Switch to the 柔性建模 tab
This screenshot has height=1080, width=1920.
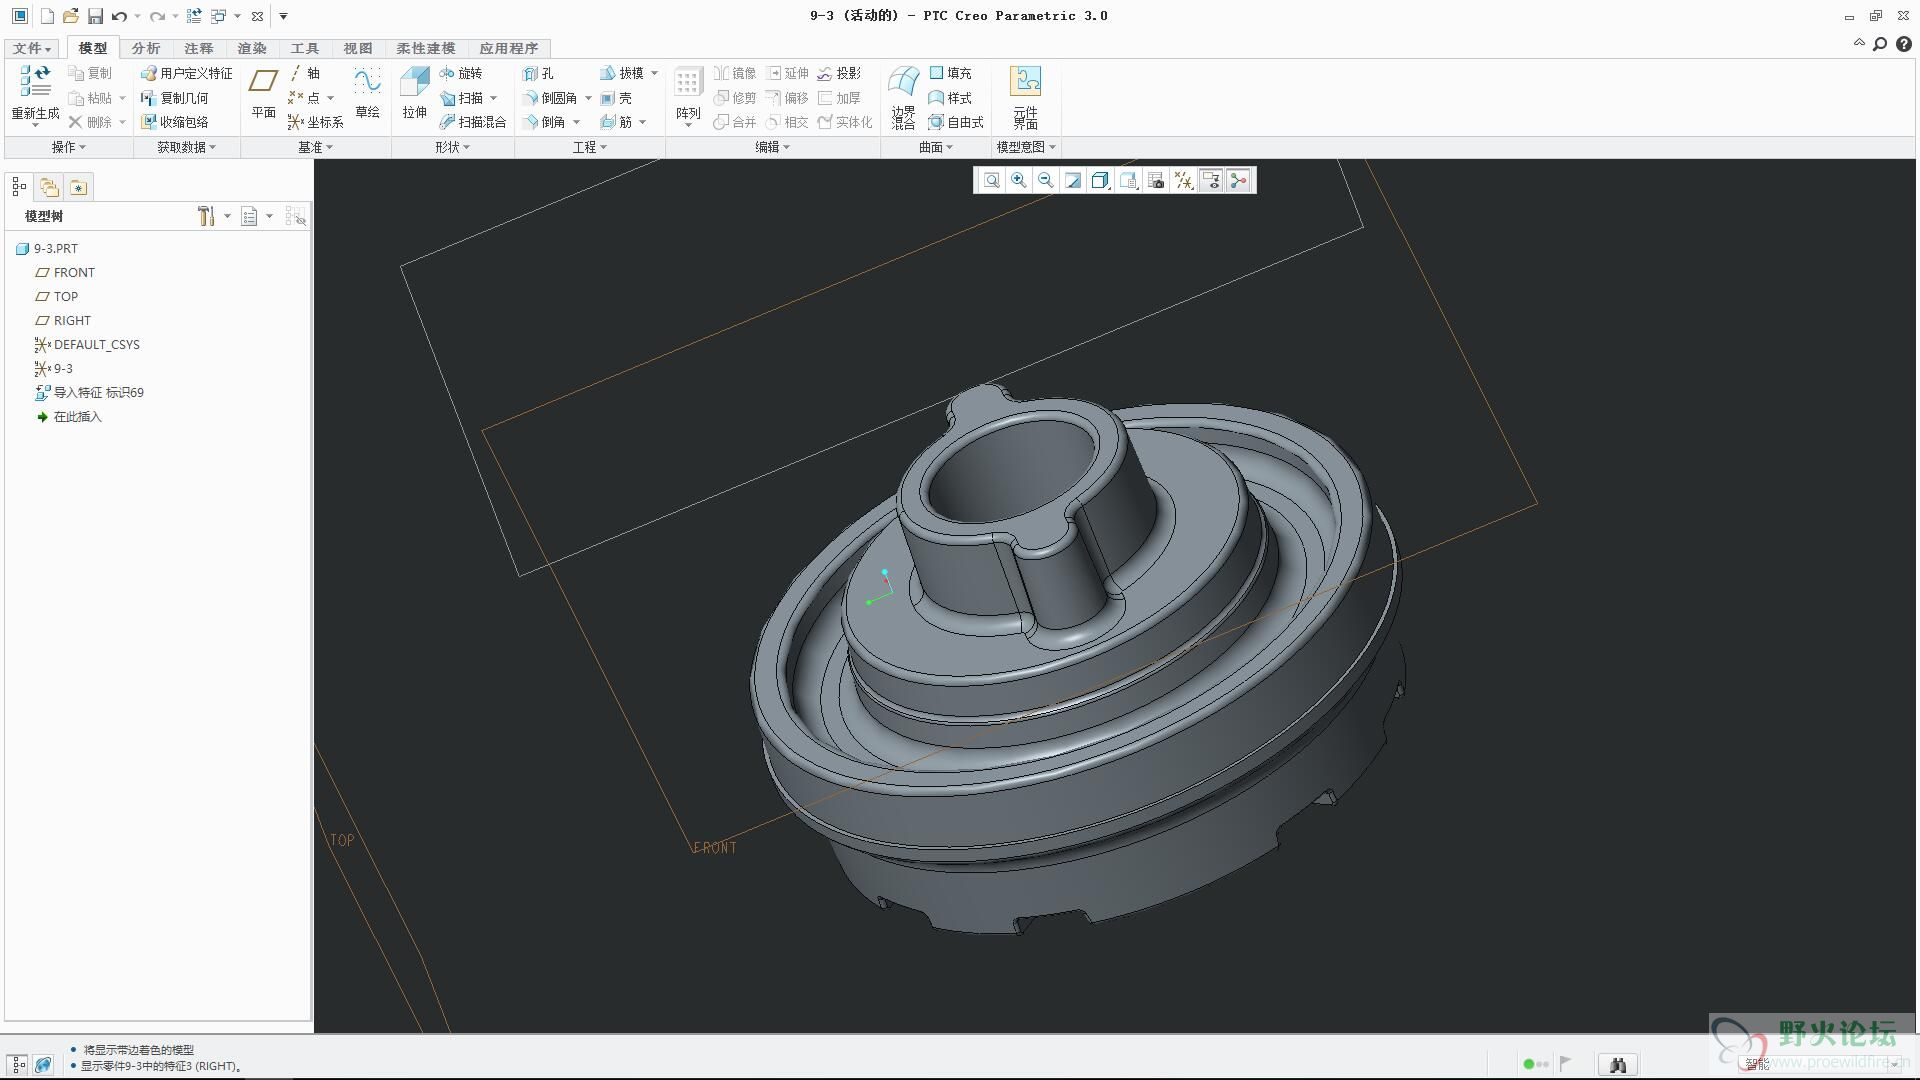pos(426,48)
